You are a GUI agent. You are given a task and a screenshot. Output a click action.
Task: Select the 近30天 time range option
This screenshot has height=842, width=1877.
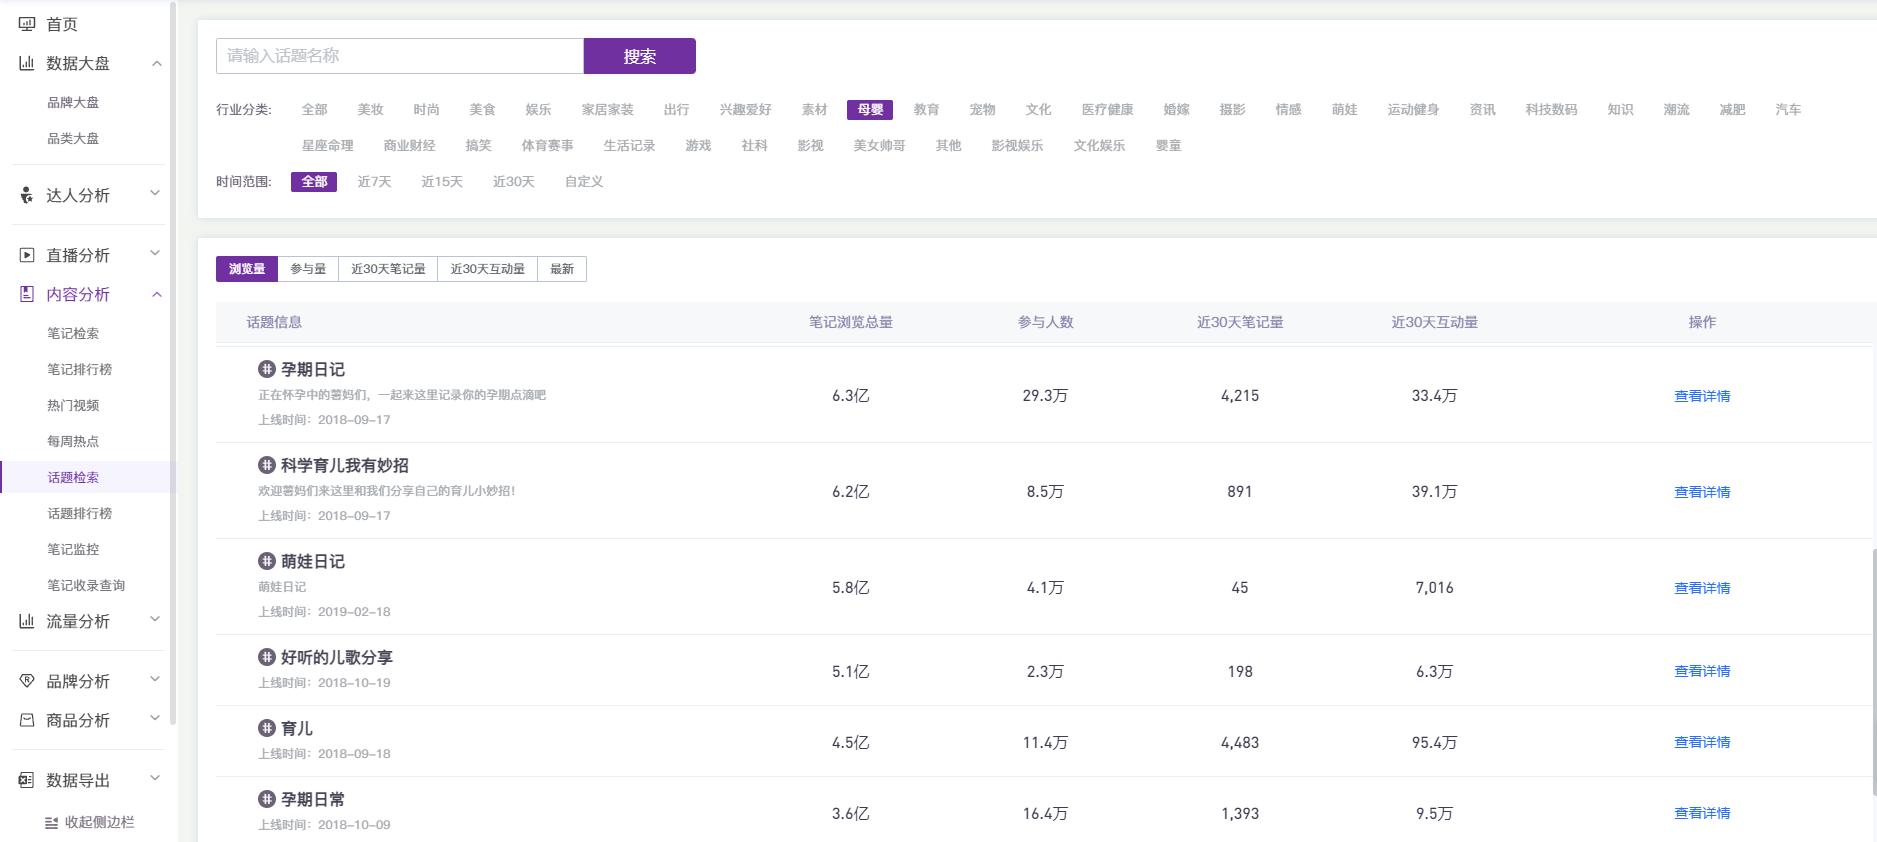coord(513,181)
